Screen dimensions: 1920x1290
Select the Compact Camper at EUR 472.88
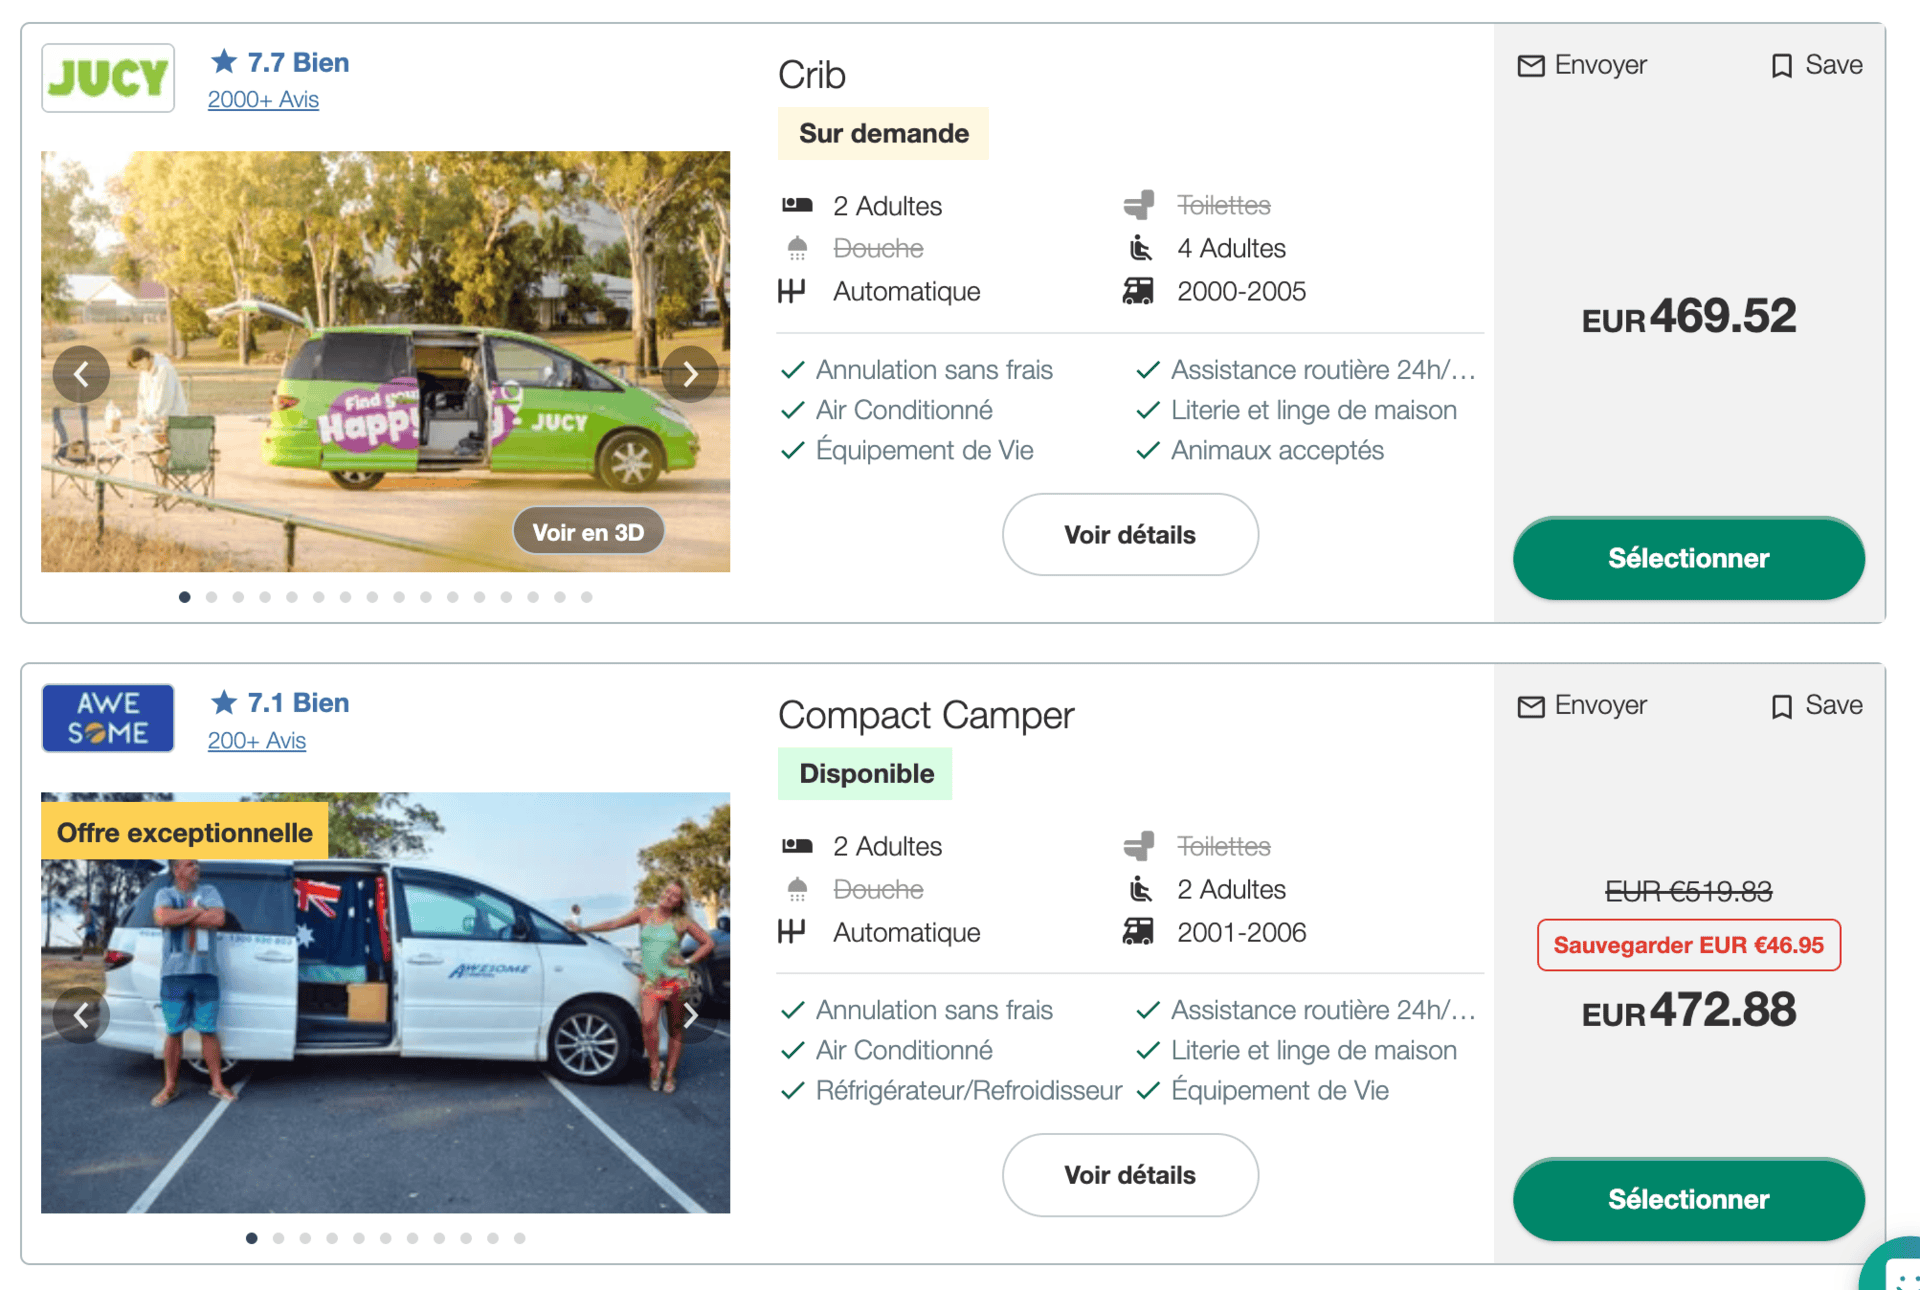tap(1688, 1199)
